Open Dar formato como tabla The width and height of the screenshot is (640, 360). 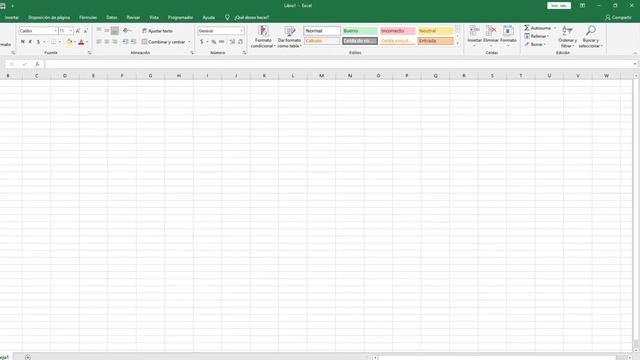click(x=289, y=37)
